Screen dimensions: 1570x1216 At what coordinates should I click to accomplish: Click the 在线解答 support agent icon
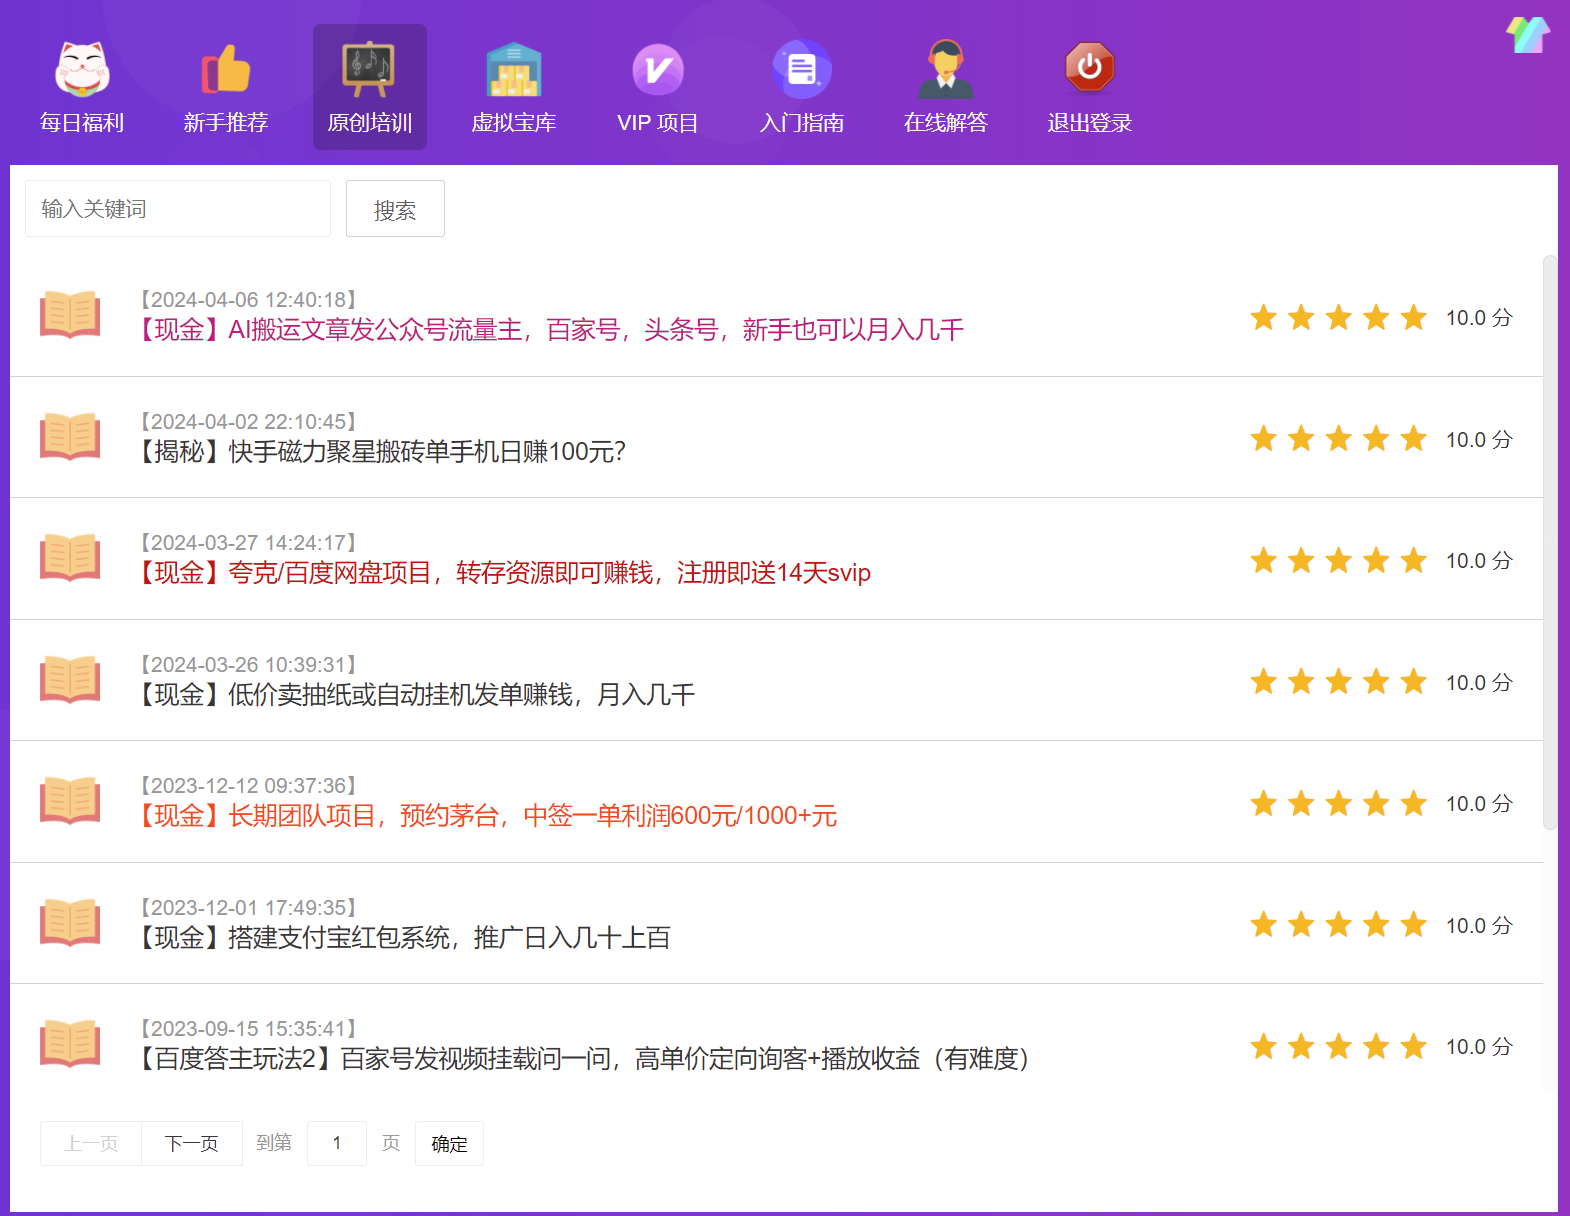945,69
